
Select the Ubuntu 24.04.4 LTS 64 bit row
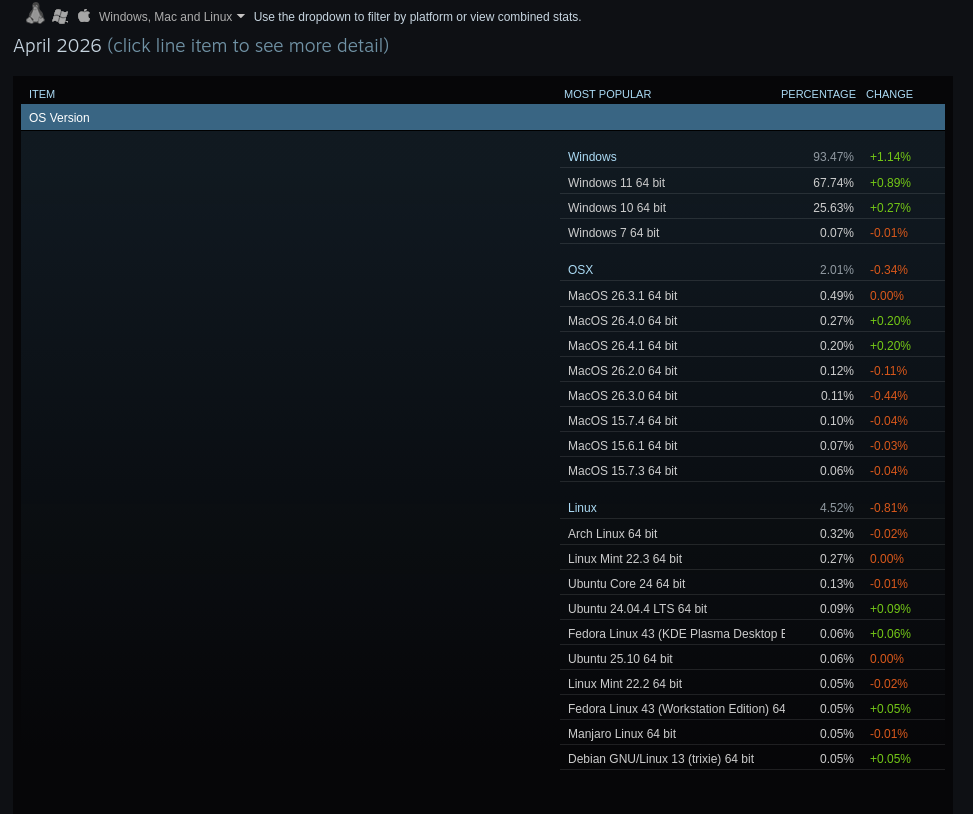752,609
